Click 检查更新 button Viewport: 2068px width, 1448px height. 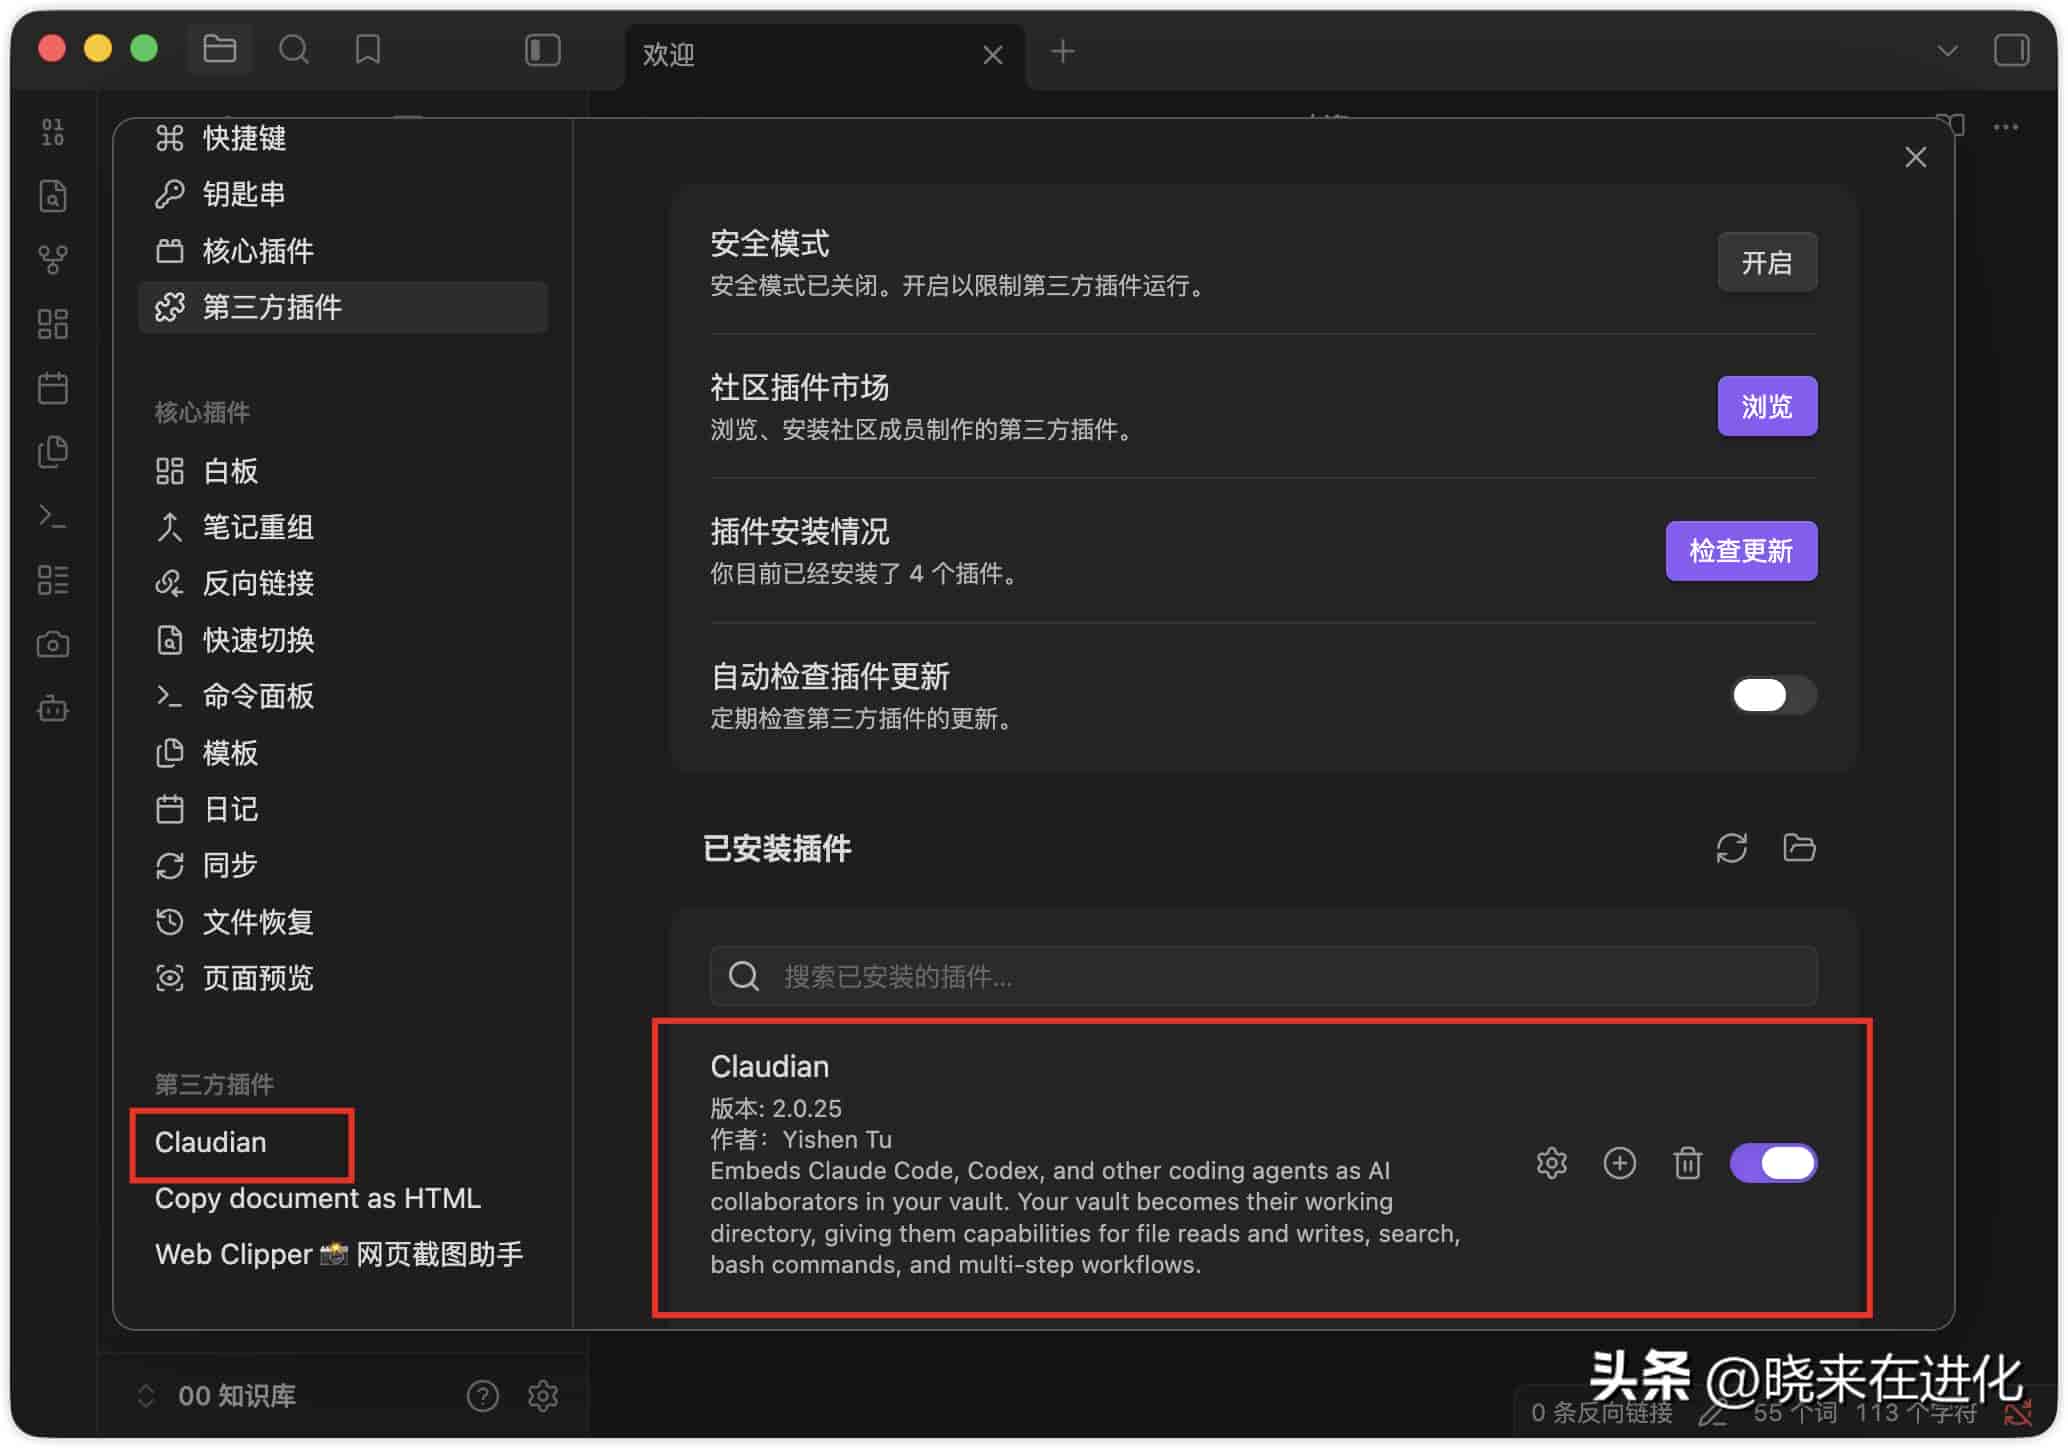[1741, 551]
